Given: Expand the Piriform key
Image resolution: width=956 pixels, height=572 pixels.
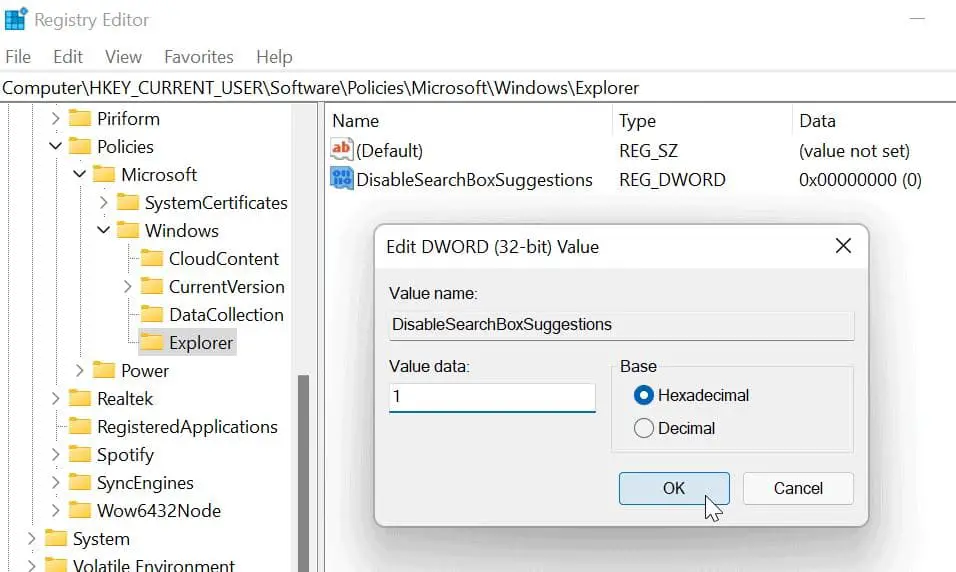Looking at the screenshot, I should [55, 118].
